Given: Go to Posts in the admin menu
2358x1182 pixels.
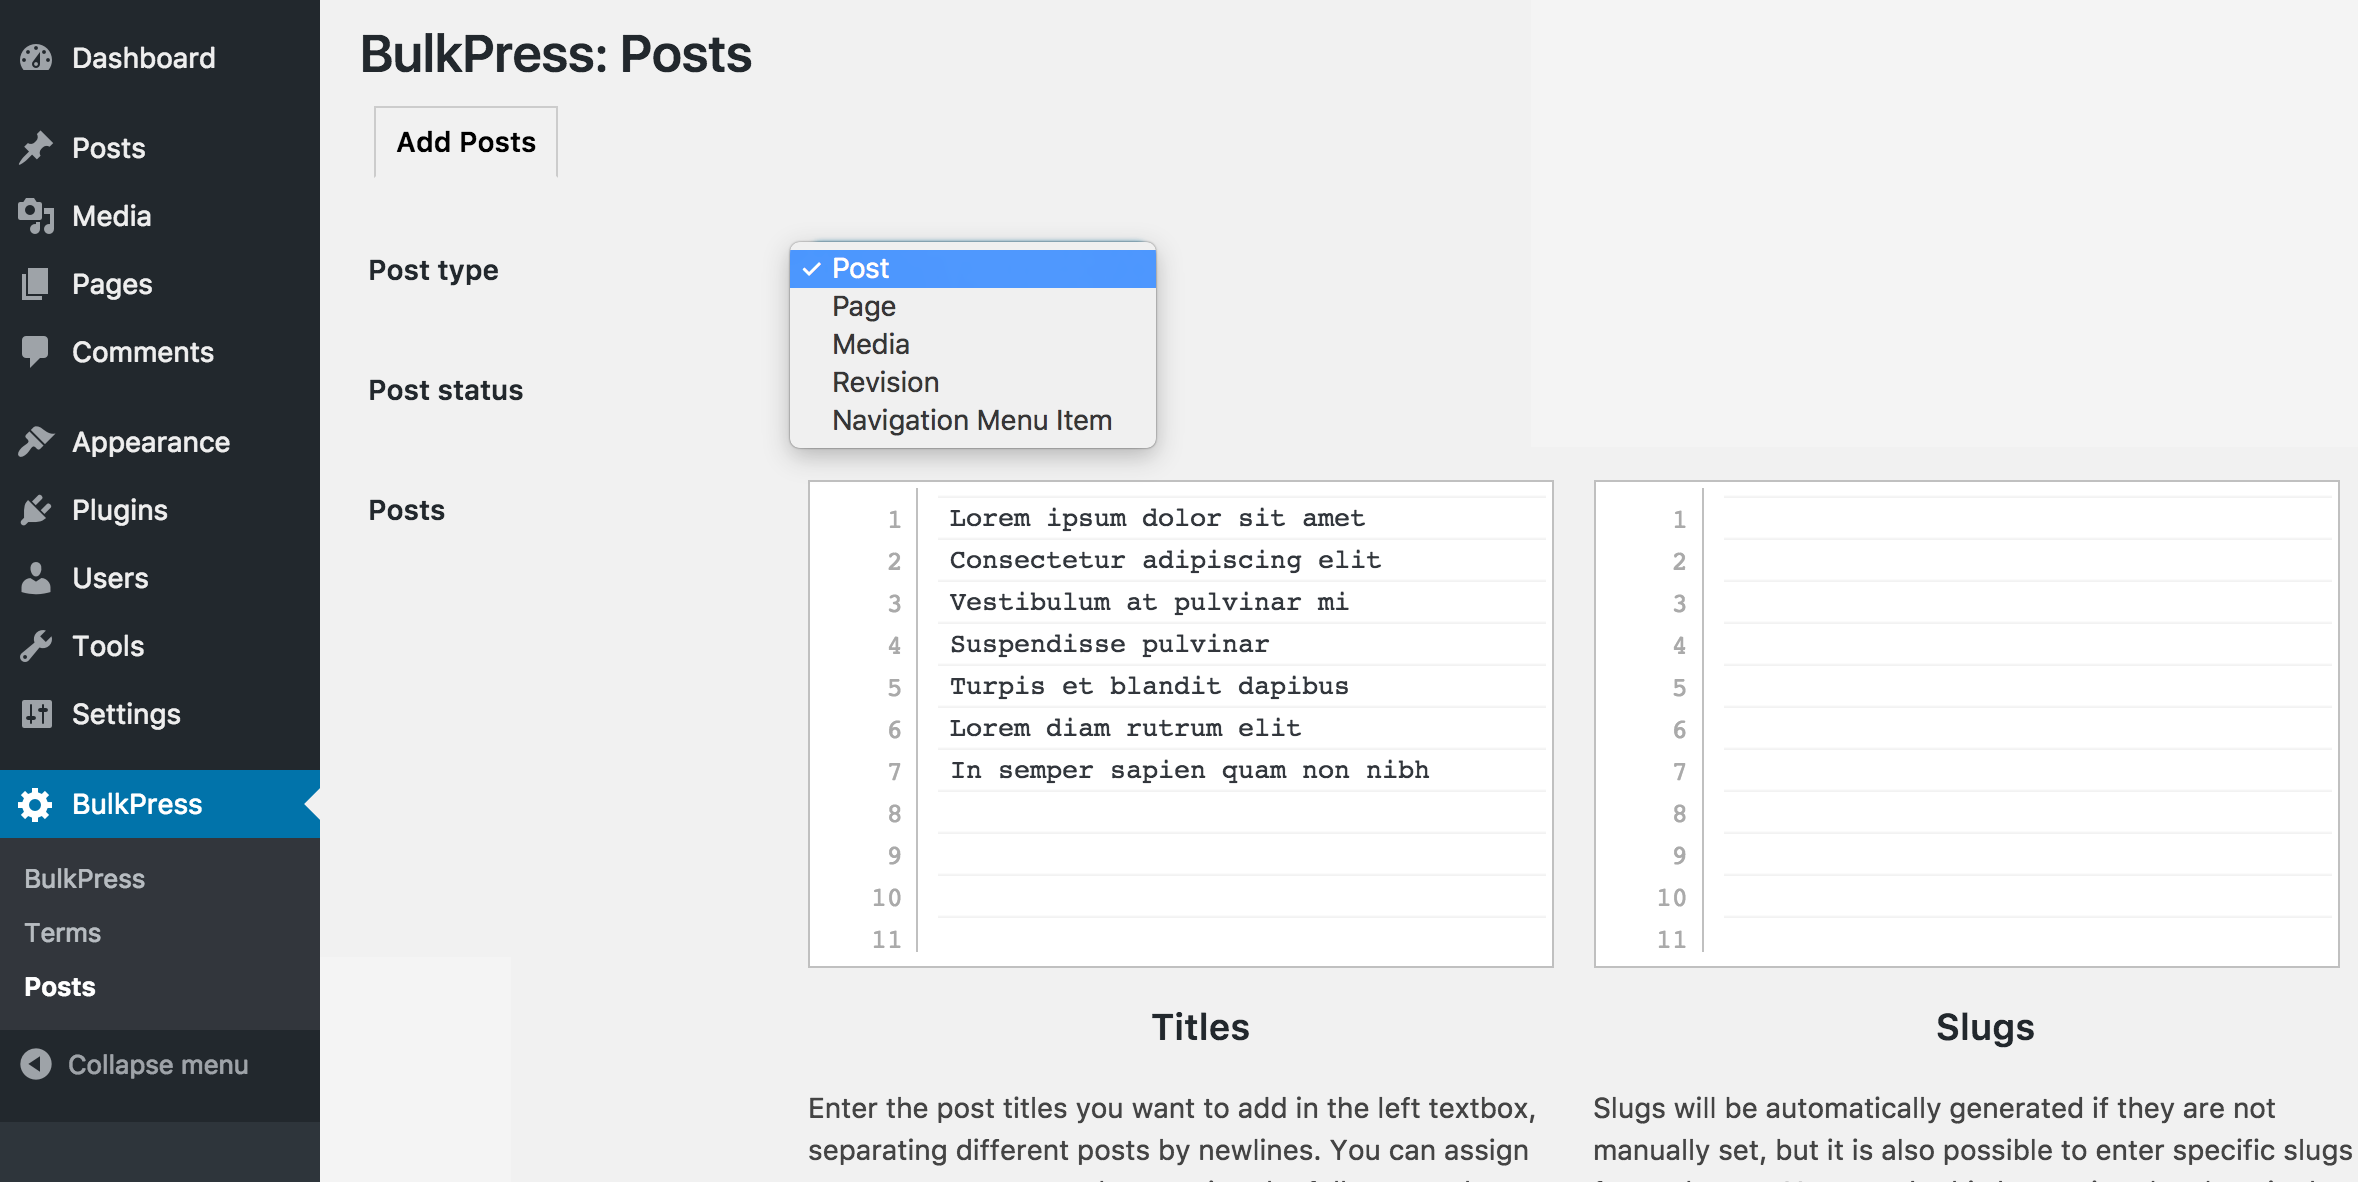Looking at the screenshot, I should coord(160,148).
